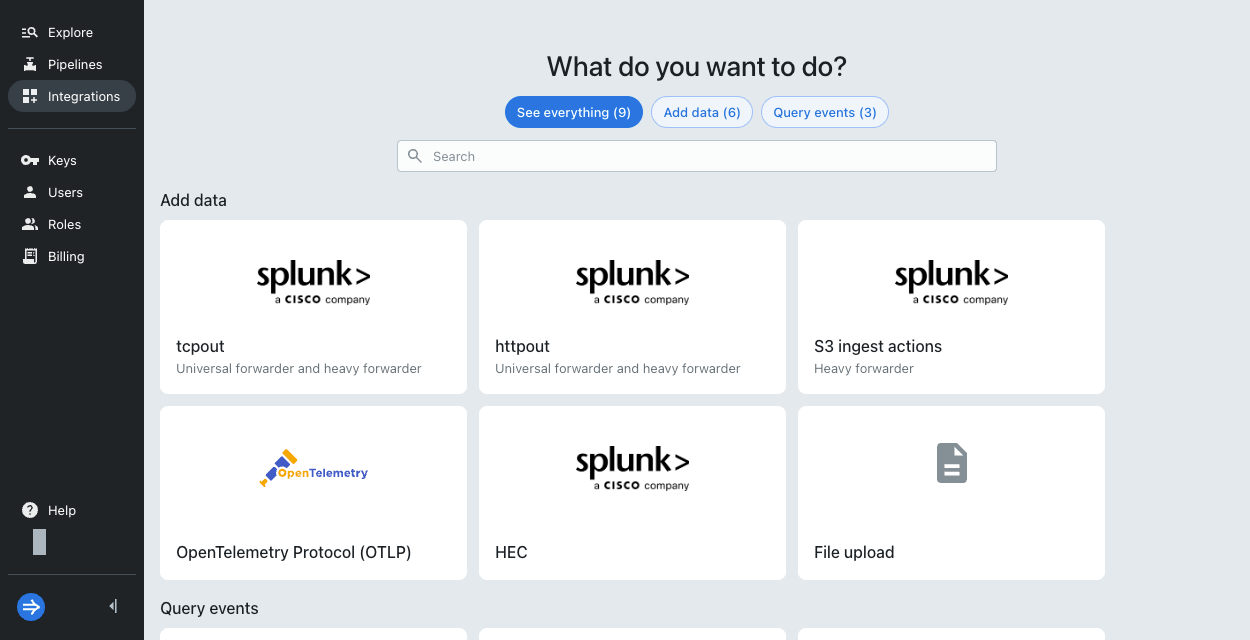
Task: Select the Query events (3) filter
Action: click(x=825, y=112)
